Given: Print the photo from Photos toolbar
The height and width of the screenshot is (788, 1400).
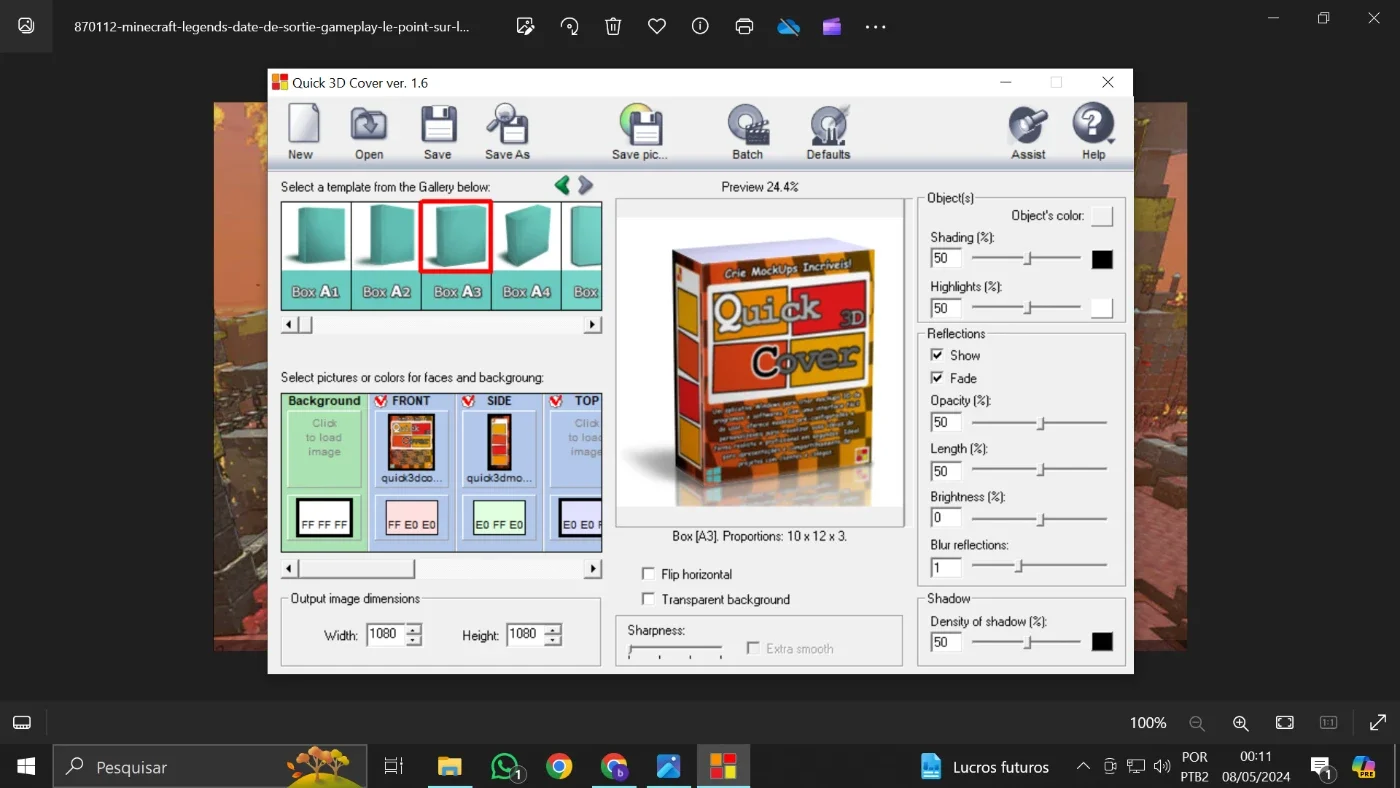Looking at the screenshot, I should (x=744, y=27).
